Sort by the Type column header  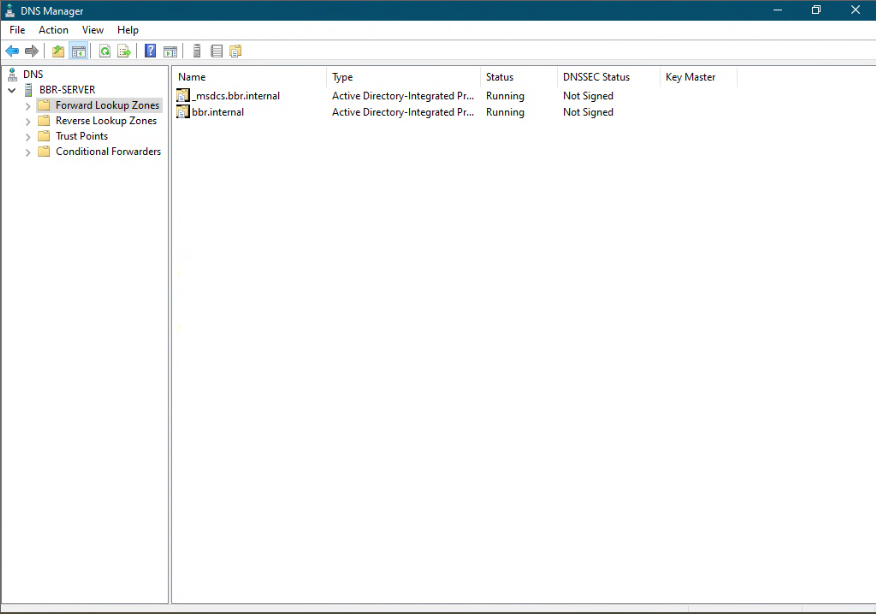pos(403,77)
